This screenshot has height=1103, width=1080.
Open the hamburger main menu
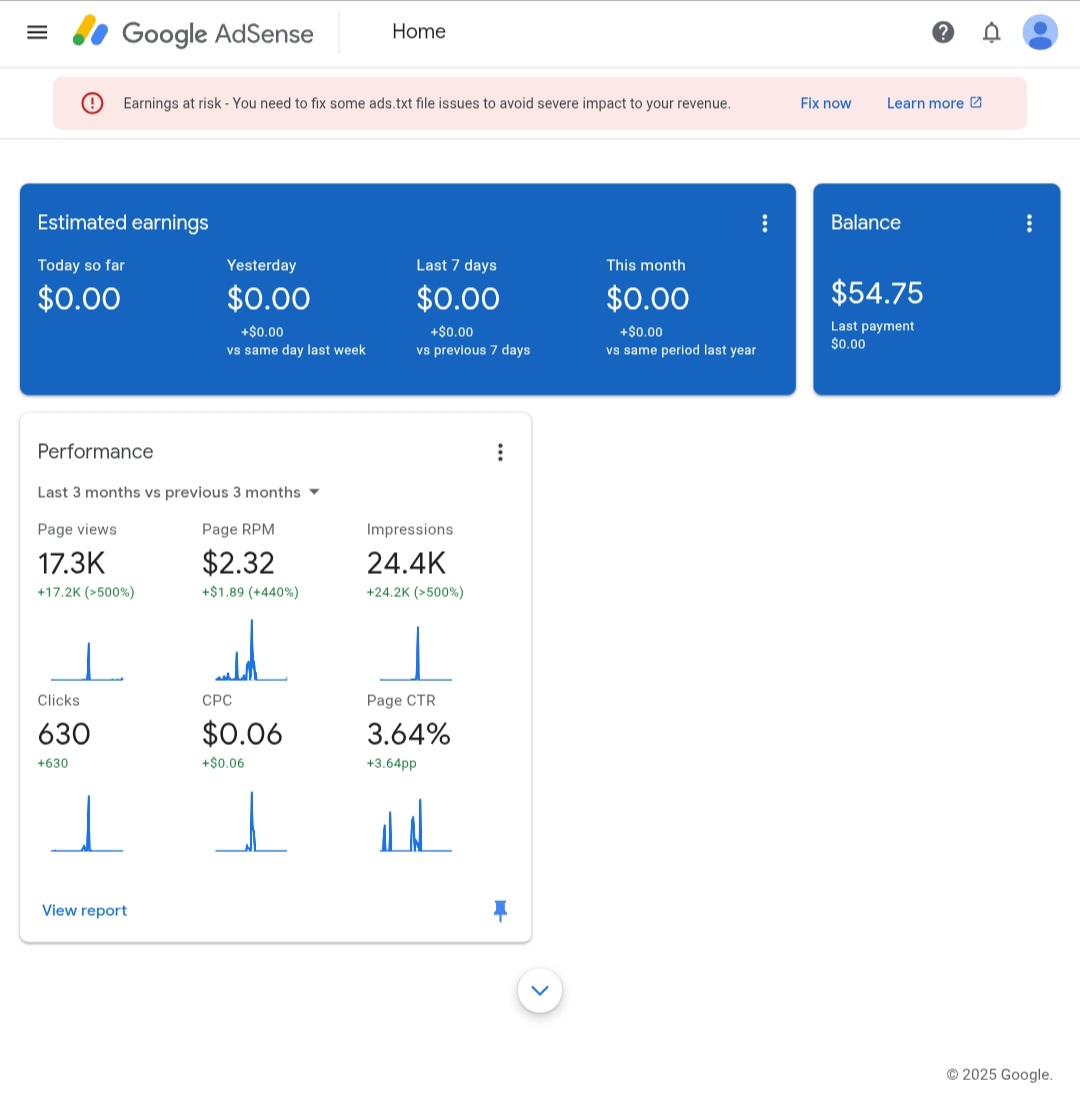(37, 32)
